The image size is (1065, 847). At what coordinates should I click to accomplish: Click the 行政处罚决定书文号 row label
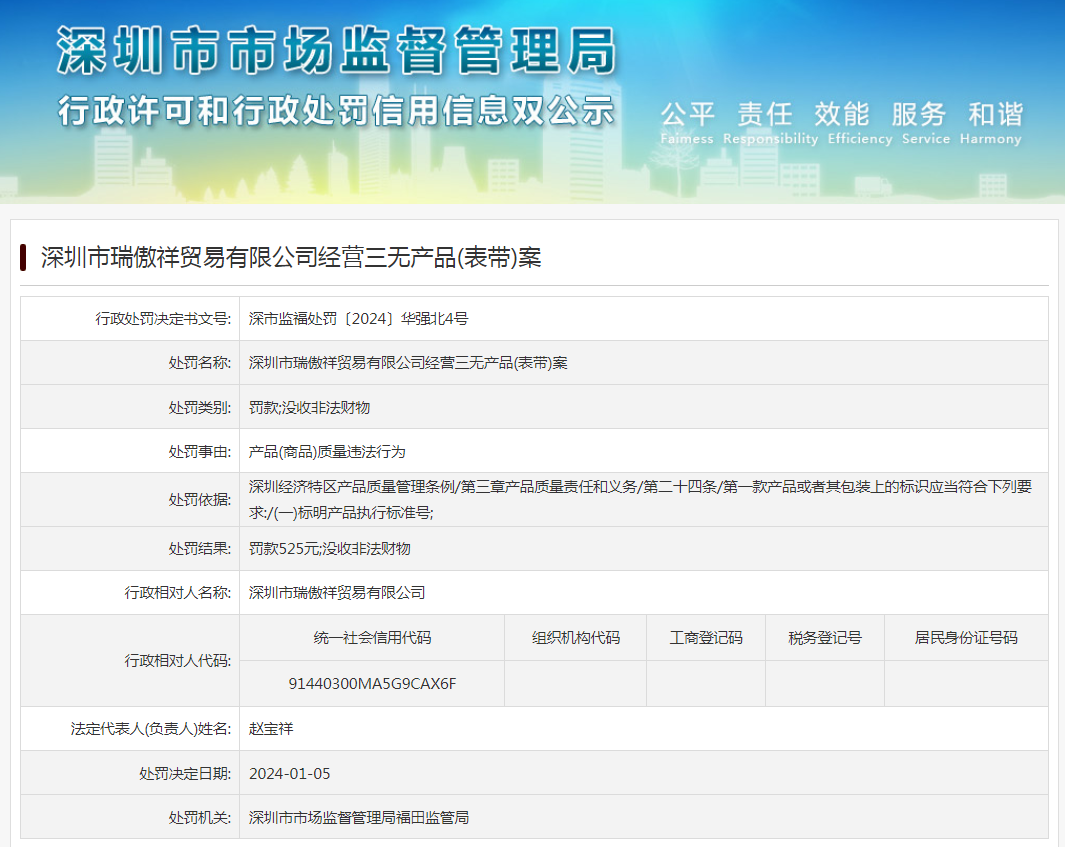click(x=163, y=319)
